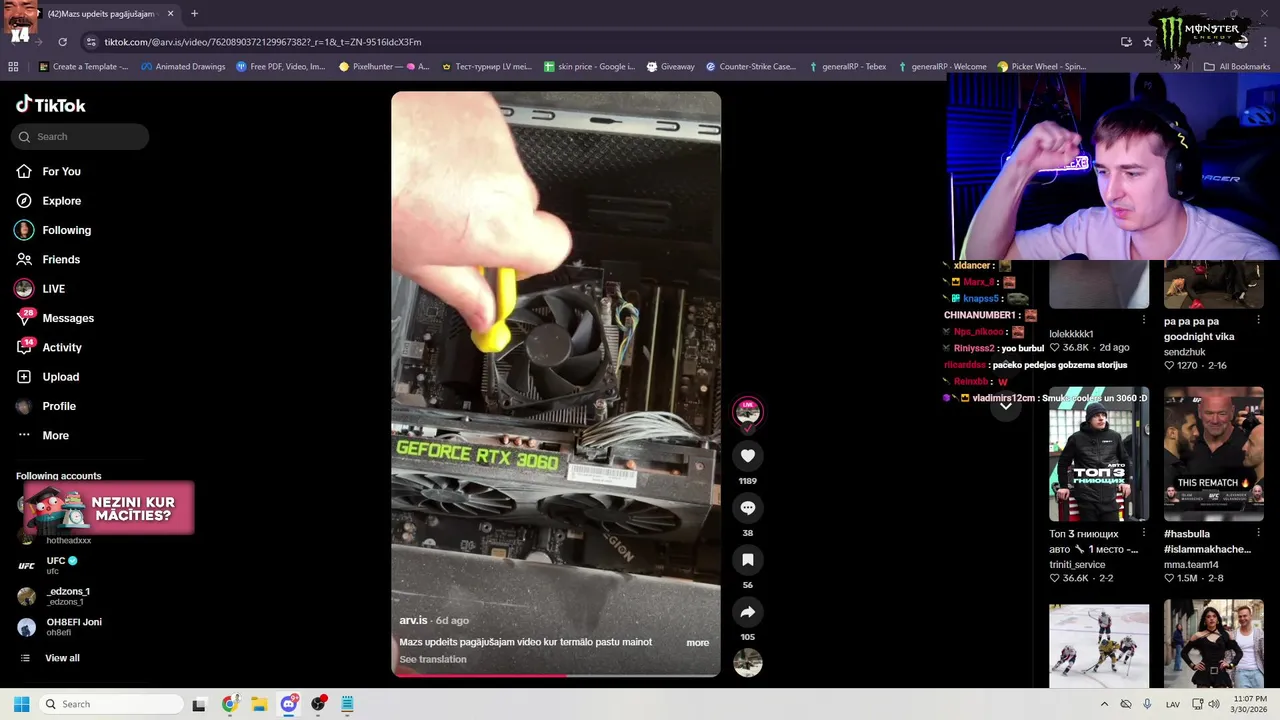Go to your Profile
This screenshot has width=1280, height=720.
[x=59, y=406]
